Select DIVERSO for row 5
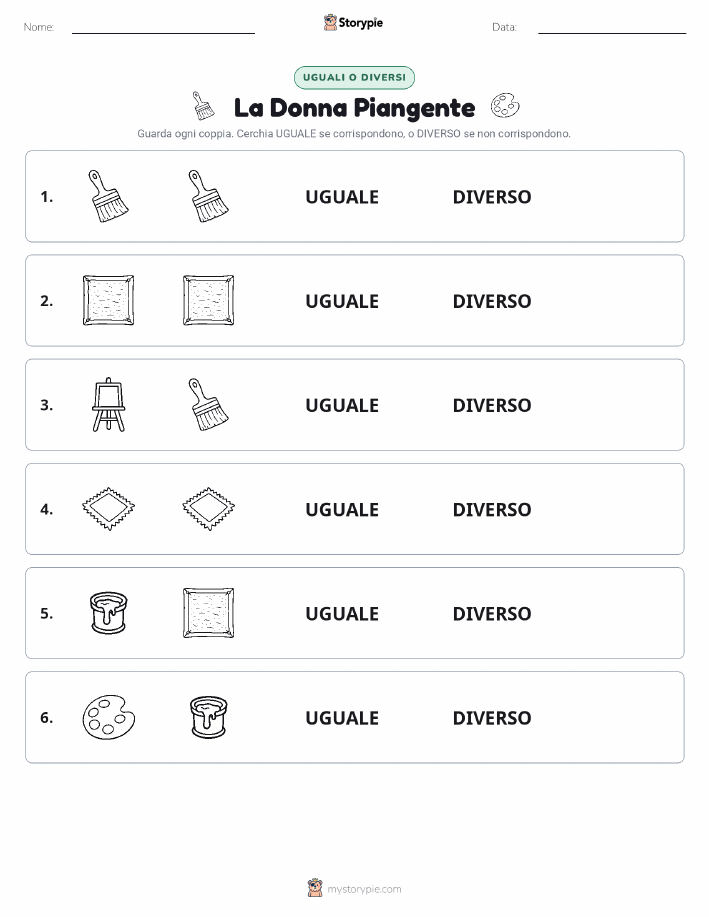 tap(492, 613)
